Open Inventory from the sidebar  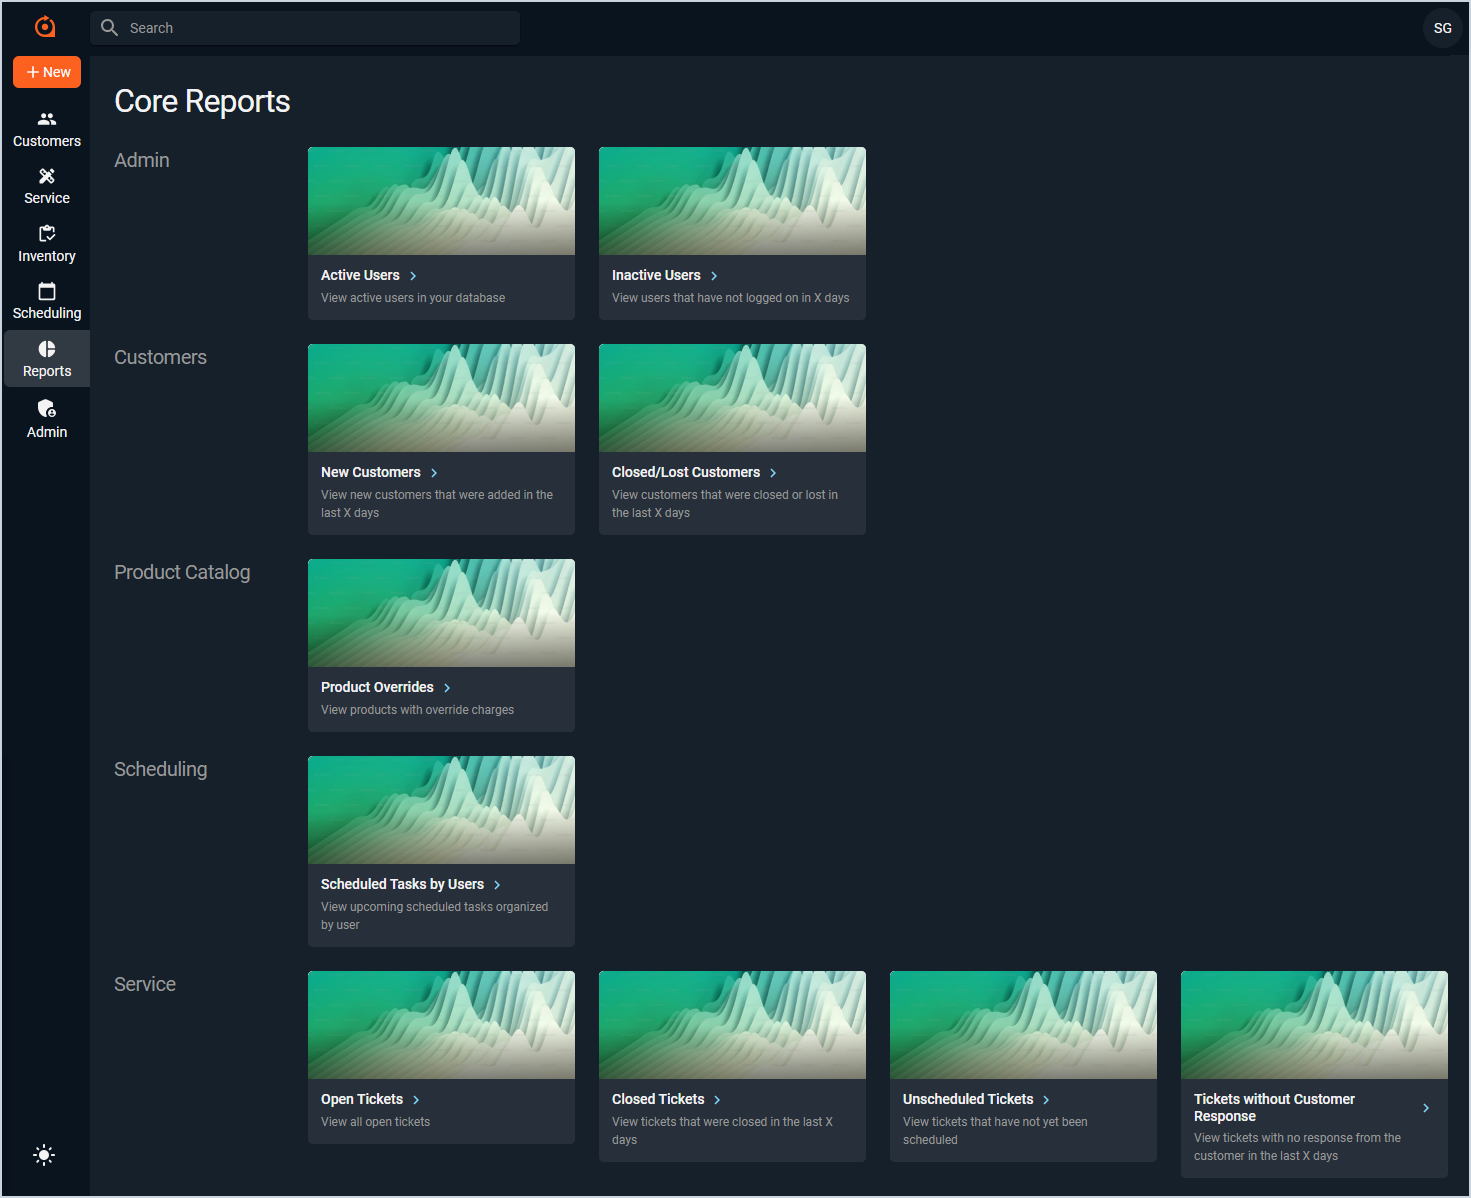(47, 244)
